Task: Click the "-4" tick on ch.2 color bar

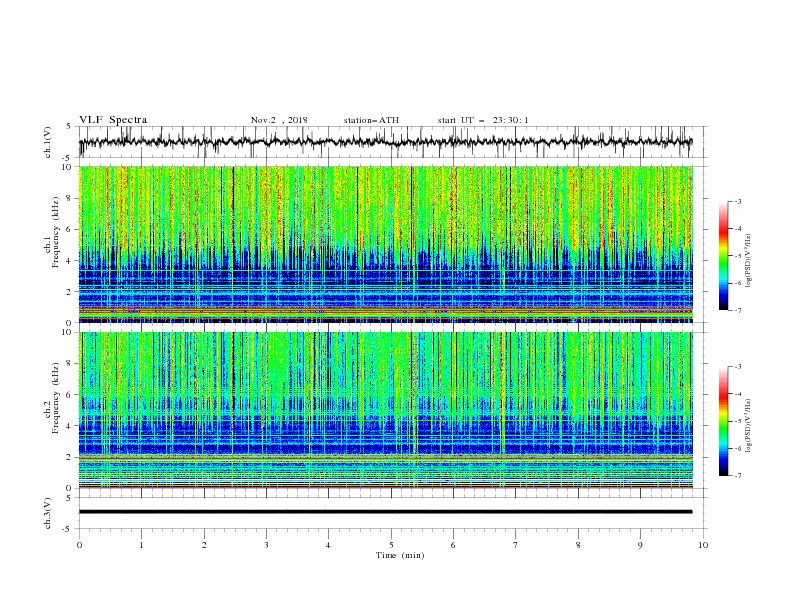Action: click(x=738, y=394)
